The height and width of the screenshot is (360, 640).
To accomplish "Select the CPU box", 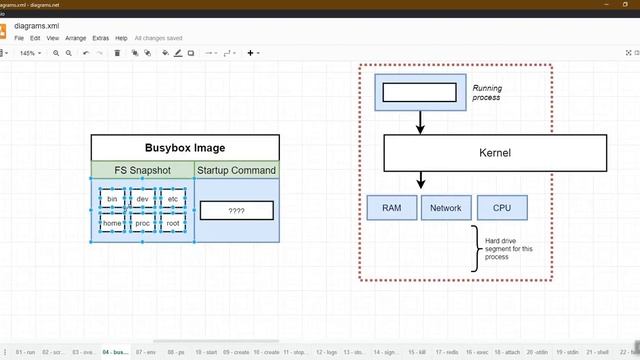I will click(502, 208).
